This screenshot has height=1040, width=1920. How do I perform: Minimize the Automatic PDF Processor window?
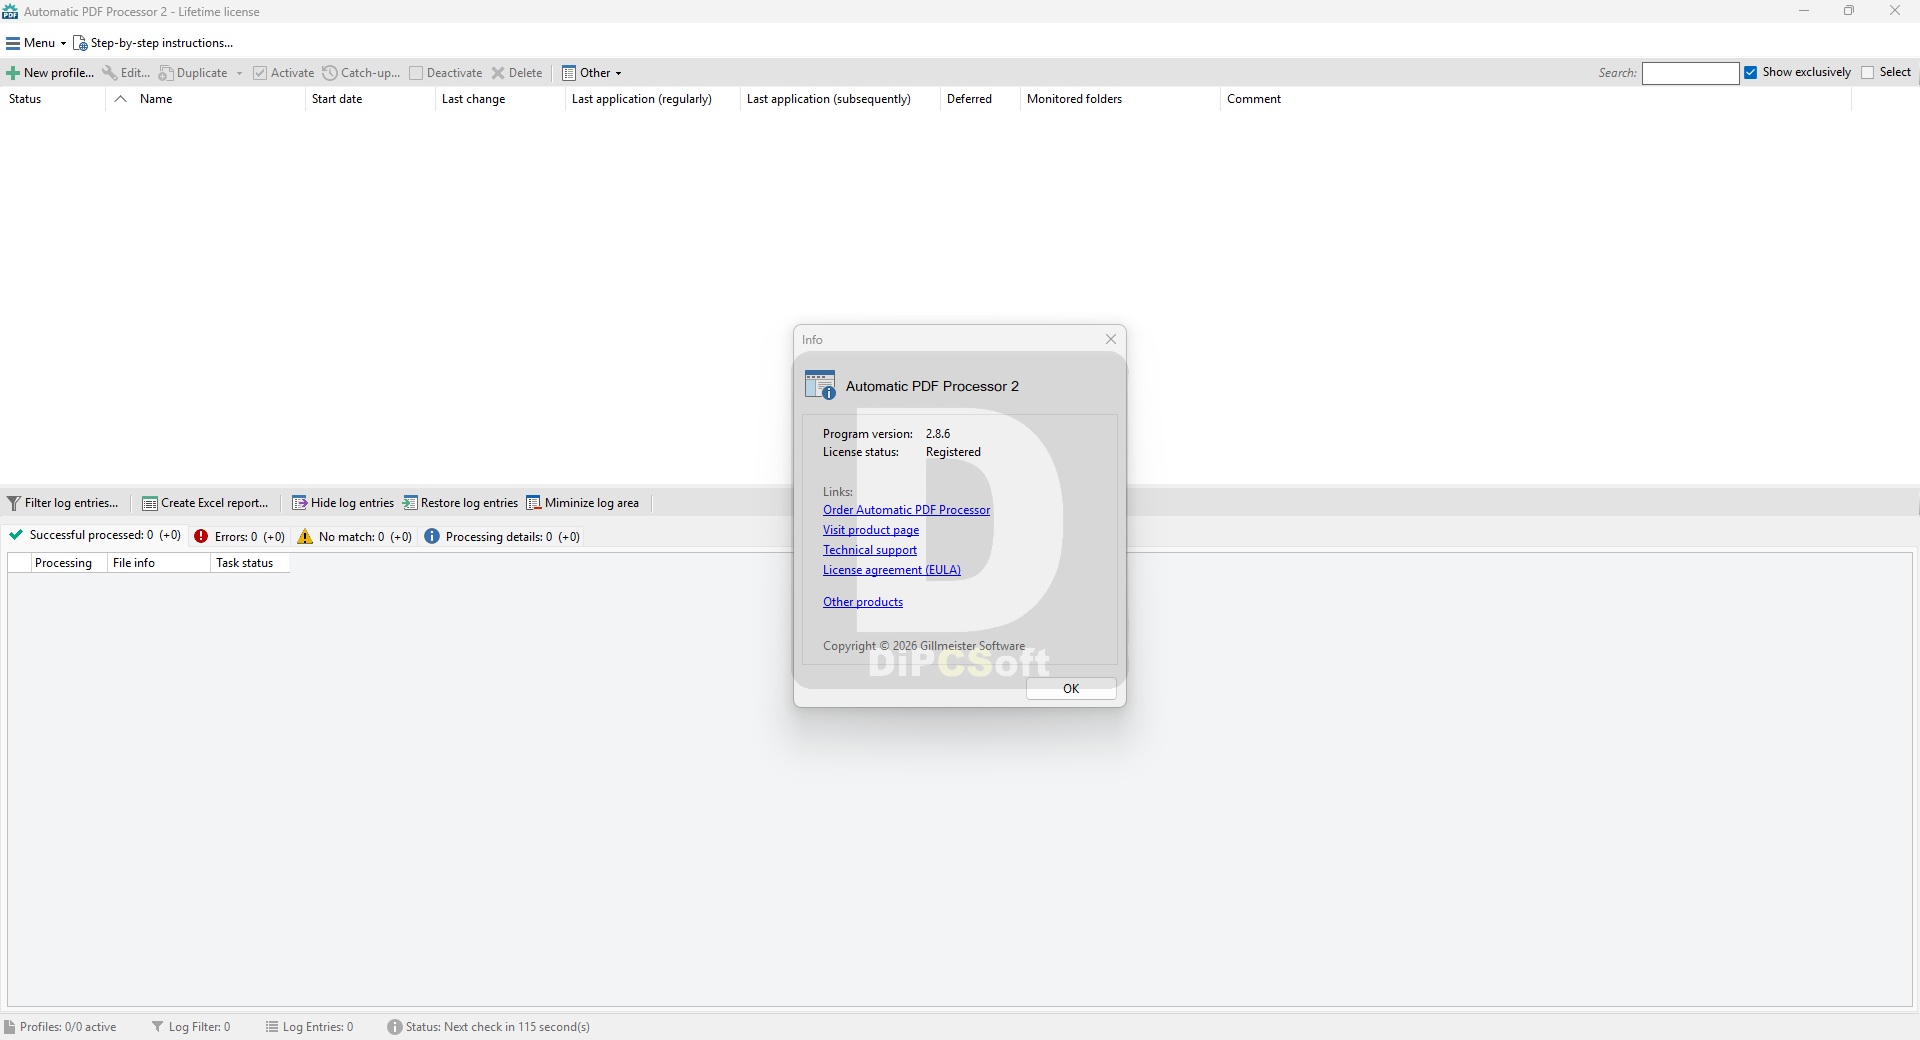pos(1804,11)
